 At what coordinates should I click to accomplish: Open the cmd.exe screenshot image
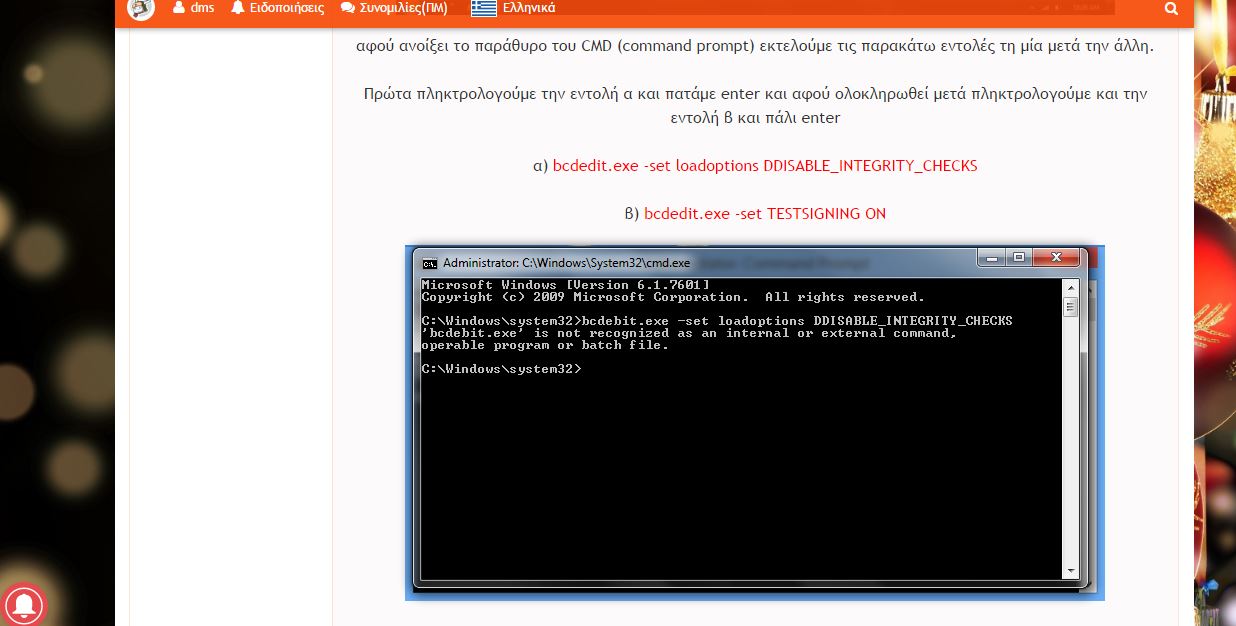point(755,423)
